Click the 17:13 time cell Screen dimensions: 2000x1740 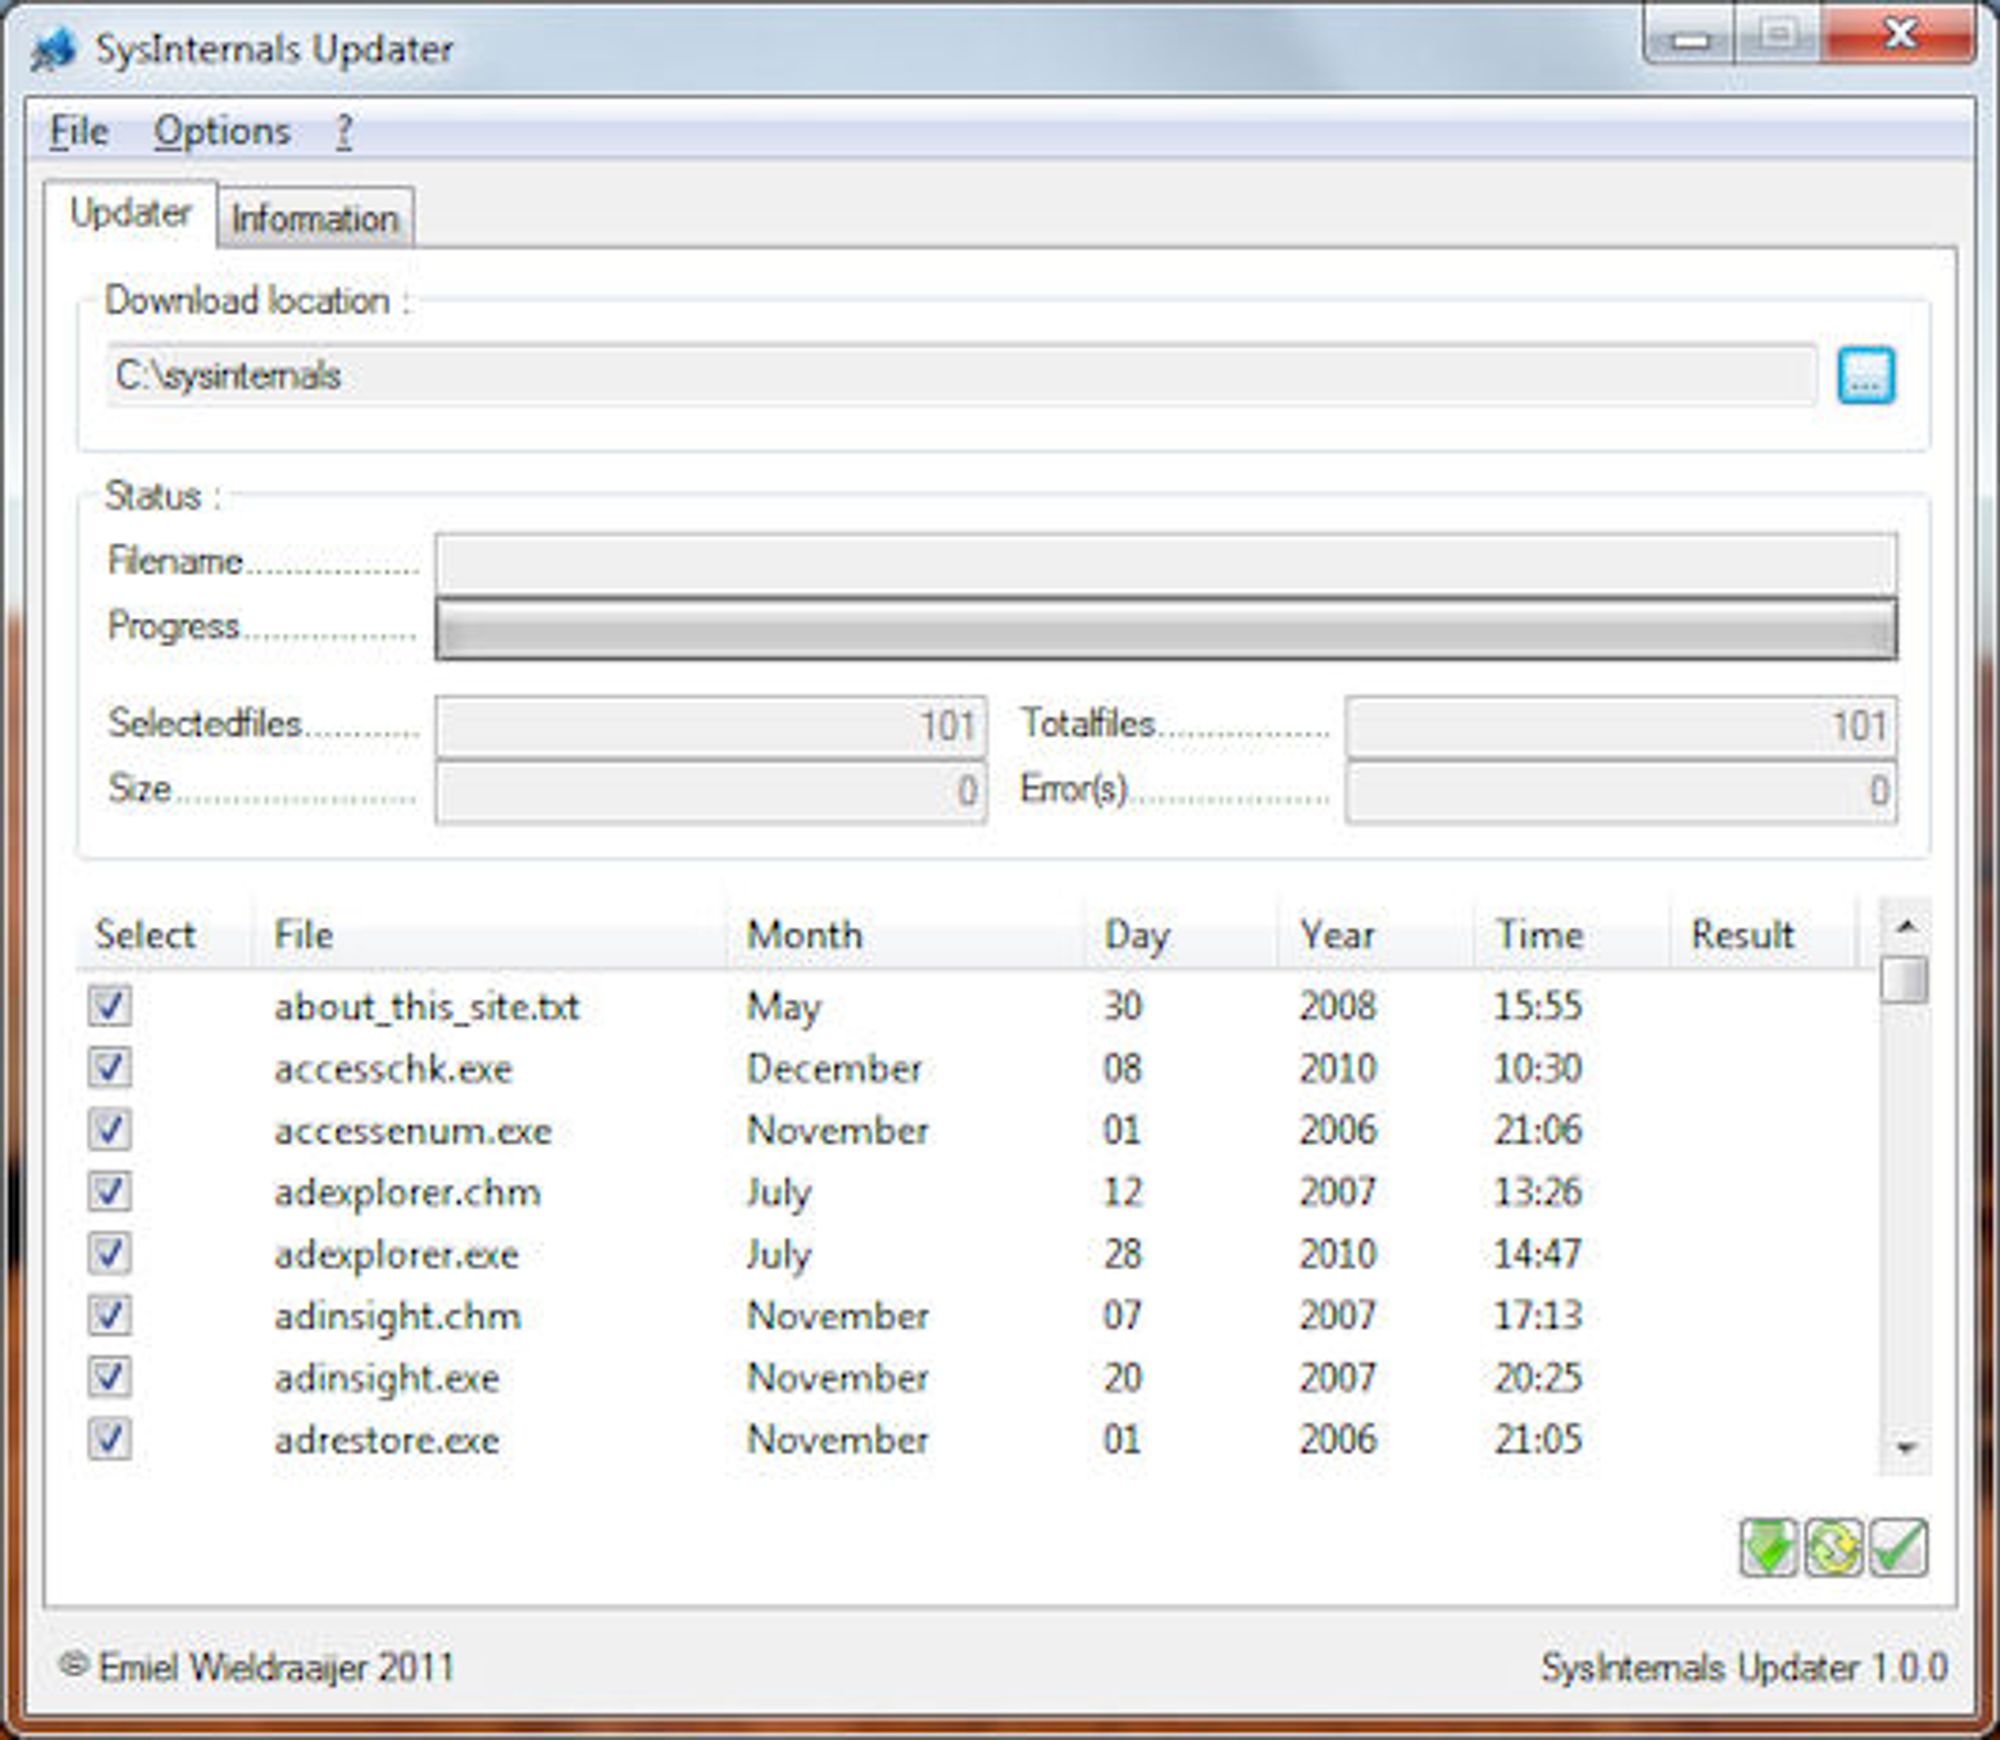pyautogui.click(x=1538, y=1316)
